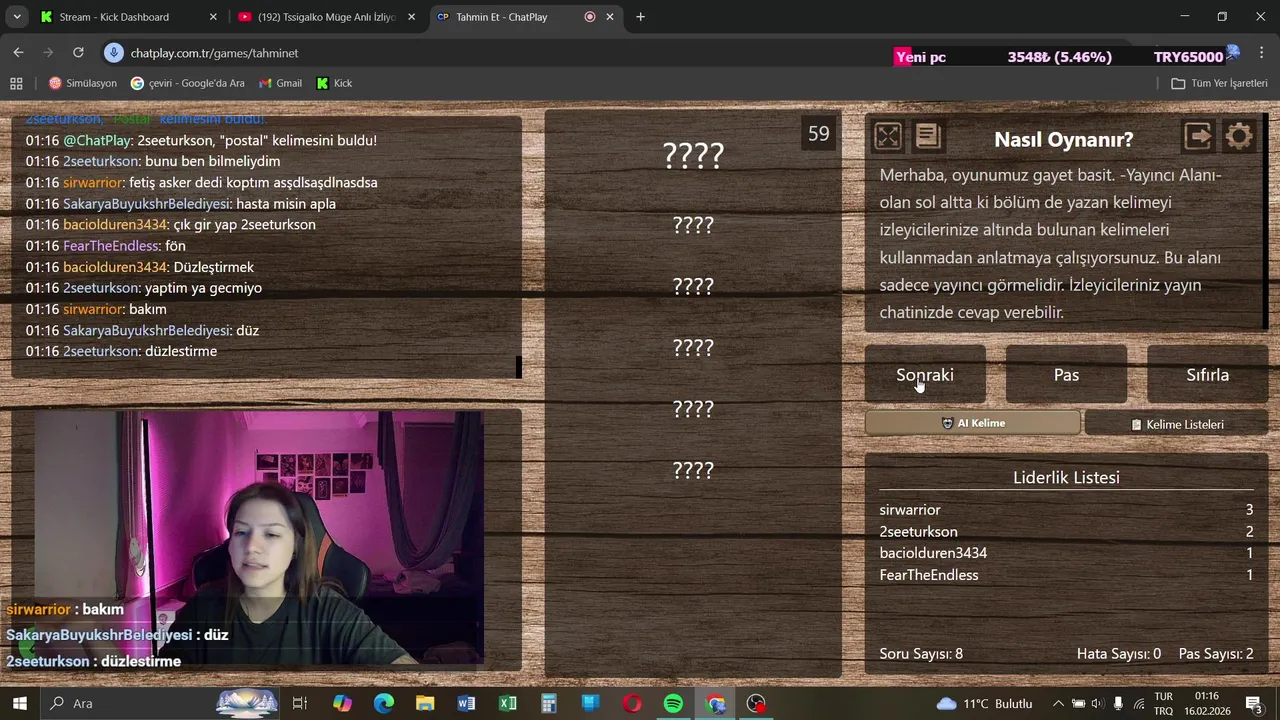The height and width of the screenshot is (720, 1280).
Task: Click chat message 'düzlestirme' from 2seeturkson
Action: click(121, 351)
